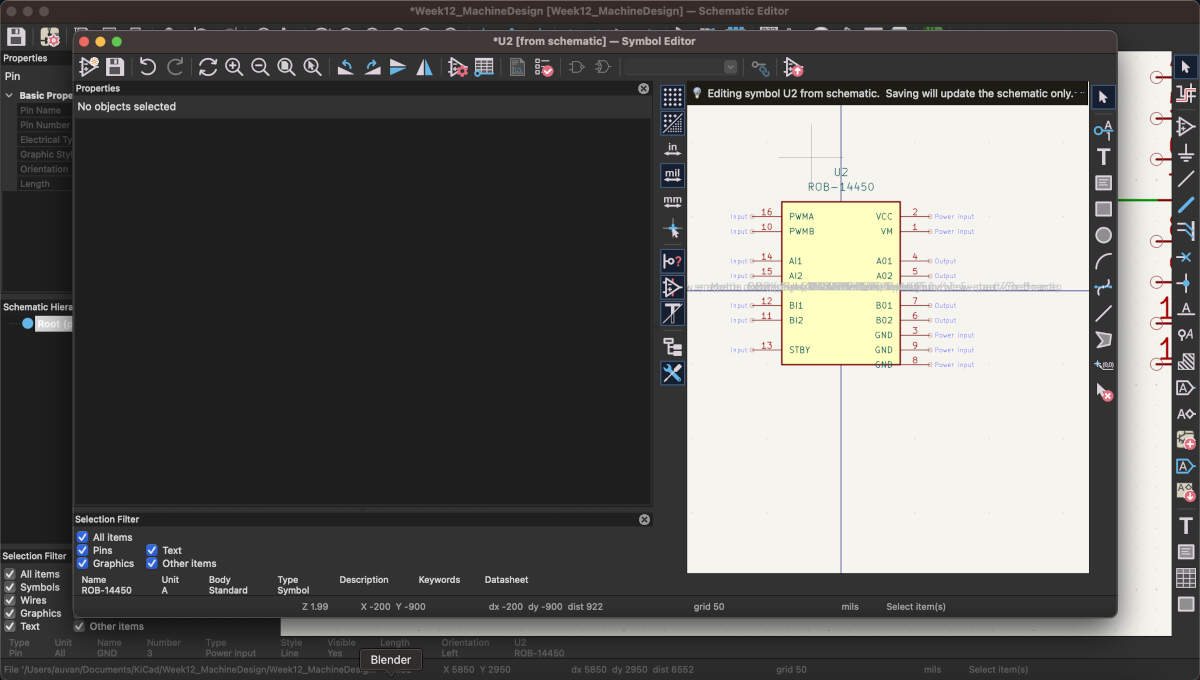
Task: Close the Symbol Editor Properties panel
Action: coord(644,88)
